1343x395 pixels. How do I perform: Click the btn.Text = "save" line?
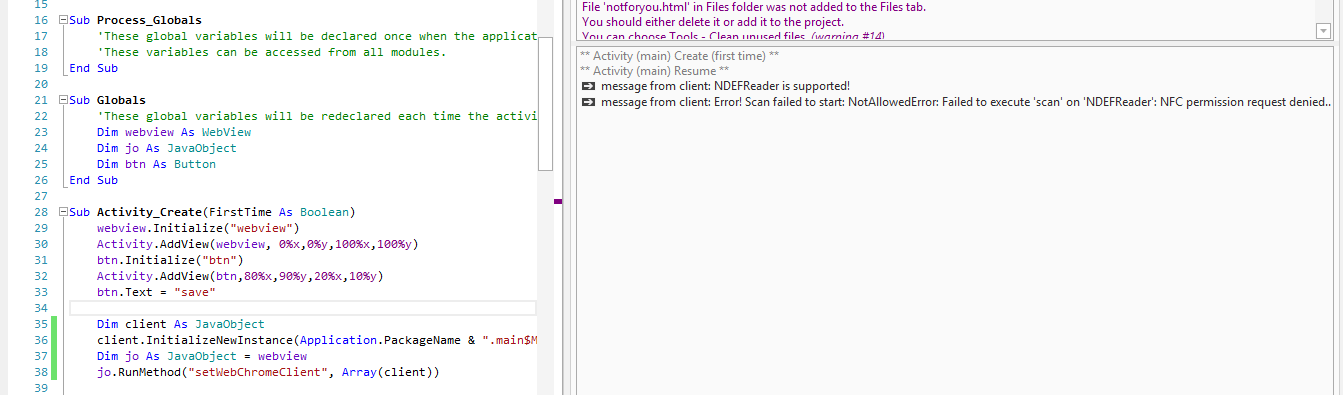click(x=156, y=292)
